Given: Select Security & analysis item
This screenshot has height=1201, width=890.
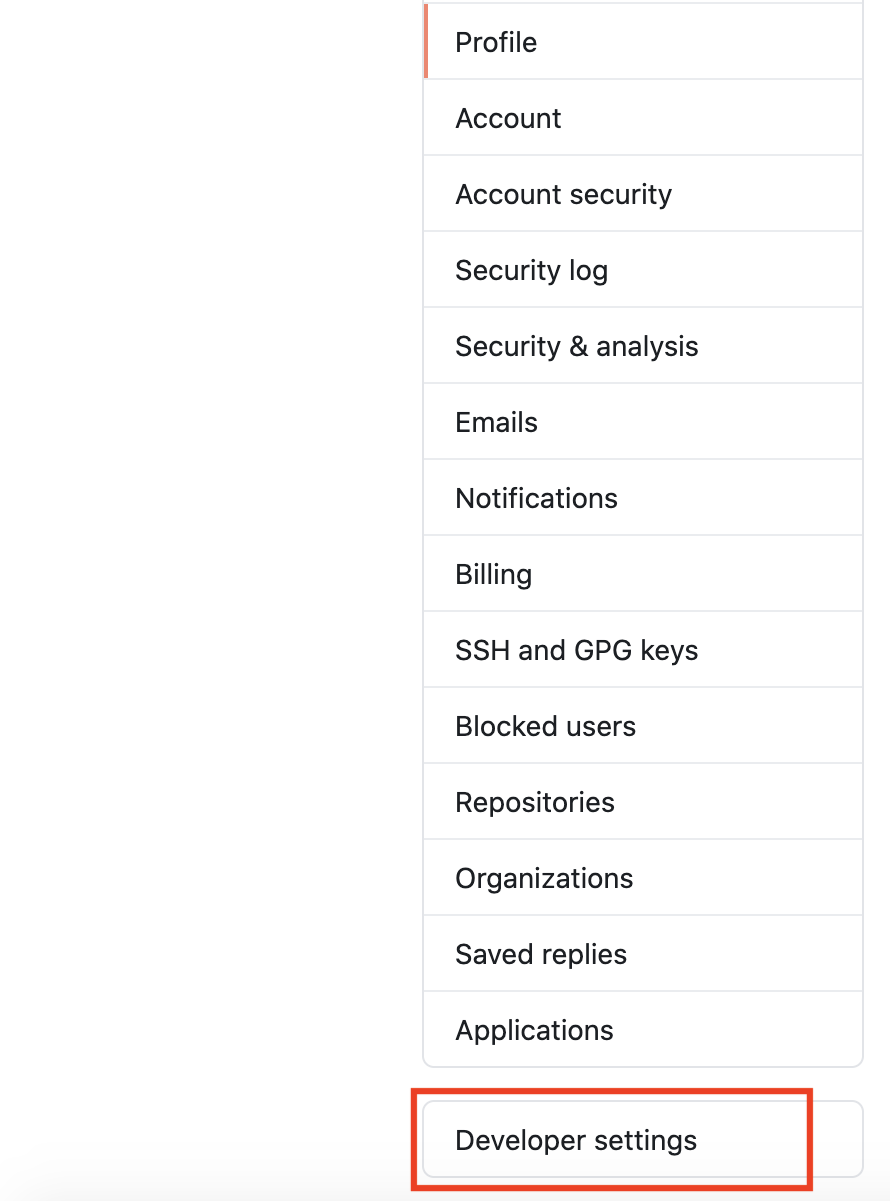Looking at the screenshot, I should pyautogui.click(x=576, y=346).
